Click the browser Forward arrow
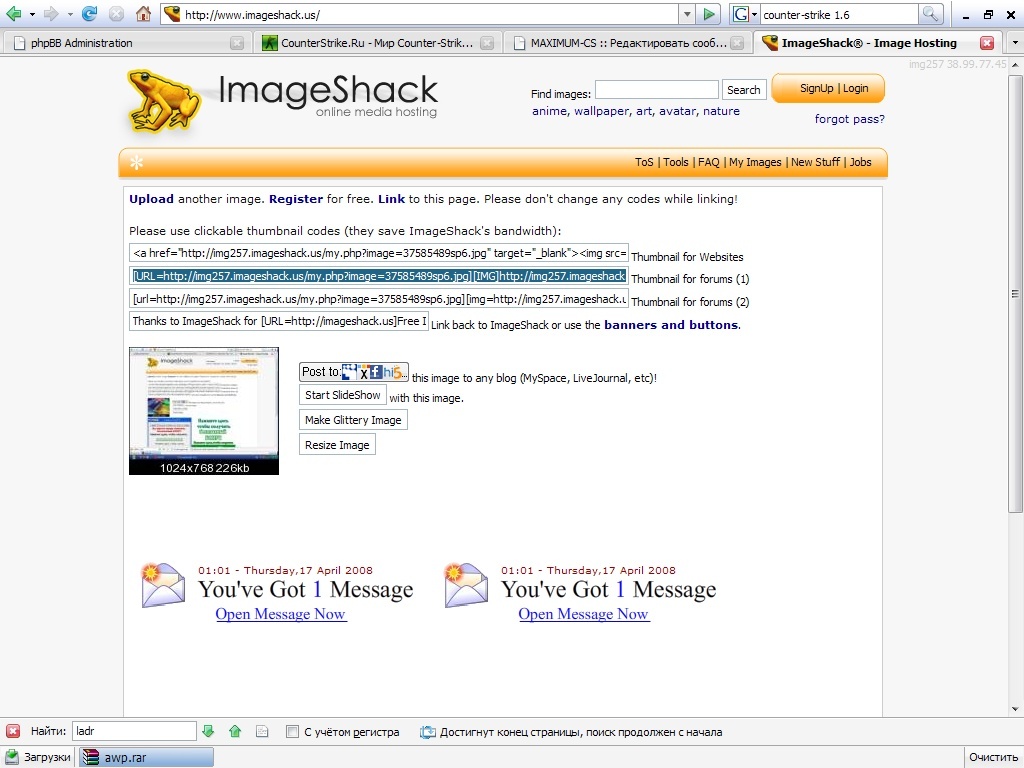 pyautogui.click(x=51, y=14)
